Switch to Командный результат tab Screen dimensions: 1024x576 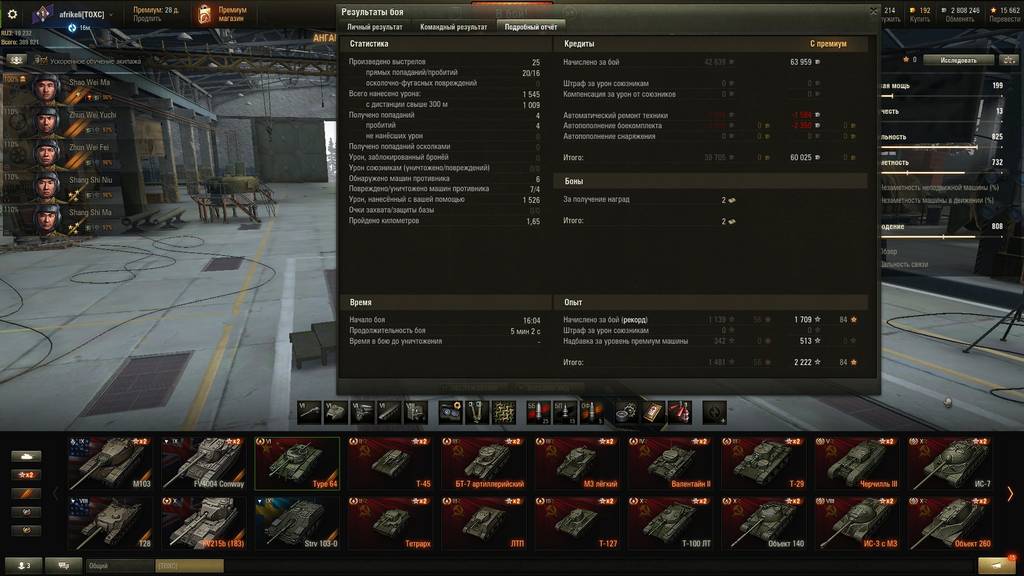pos(453,27)
